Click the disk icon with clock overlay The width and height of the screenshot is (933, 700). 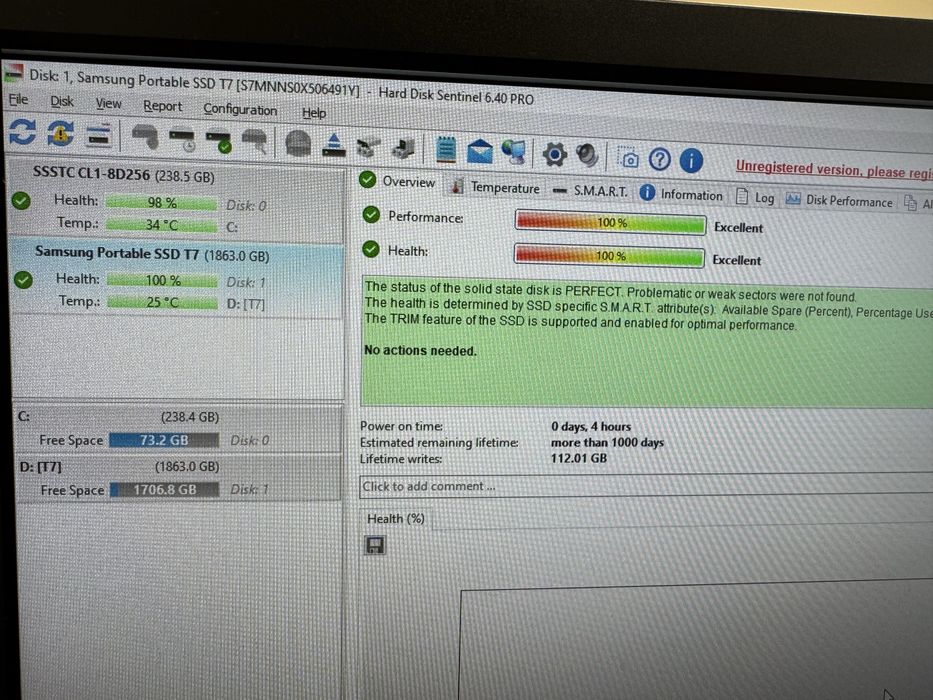click(x=181, y=139)
